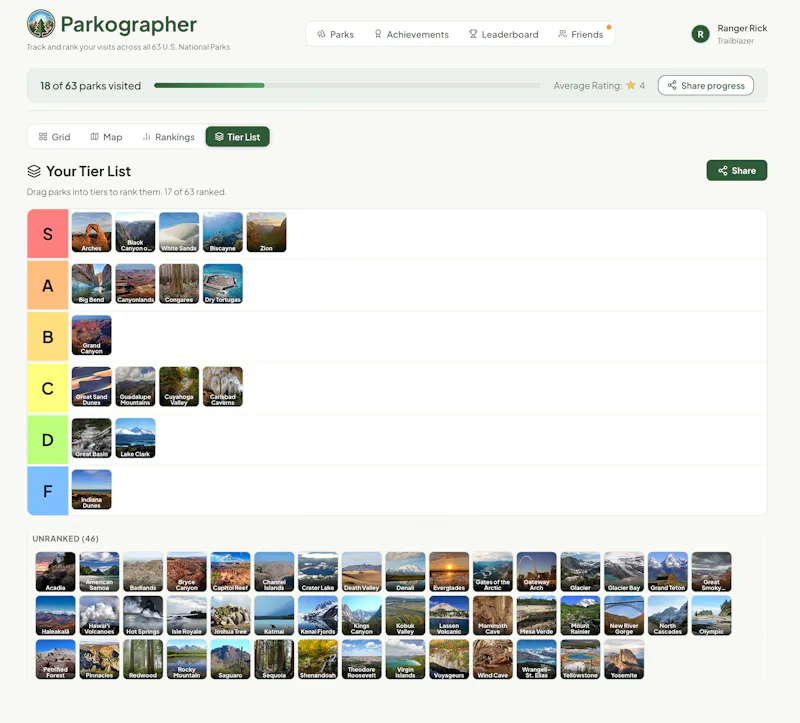800x723 pixels.
Task: Pick the unranked Hot Springs tile
Action: click(143, 616)
